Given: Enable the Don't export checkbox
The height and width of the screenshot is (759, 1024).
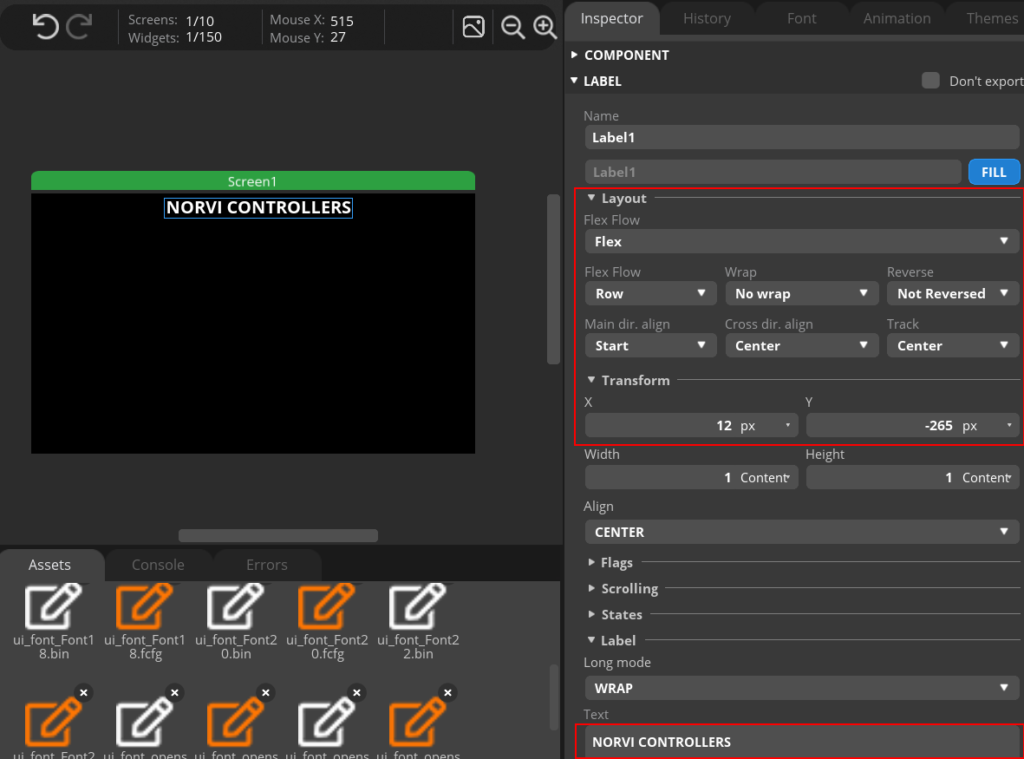Looking at the screenshot, I should click(931, 81).
